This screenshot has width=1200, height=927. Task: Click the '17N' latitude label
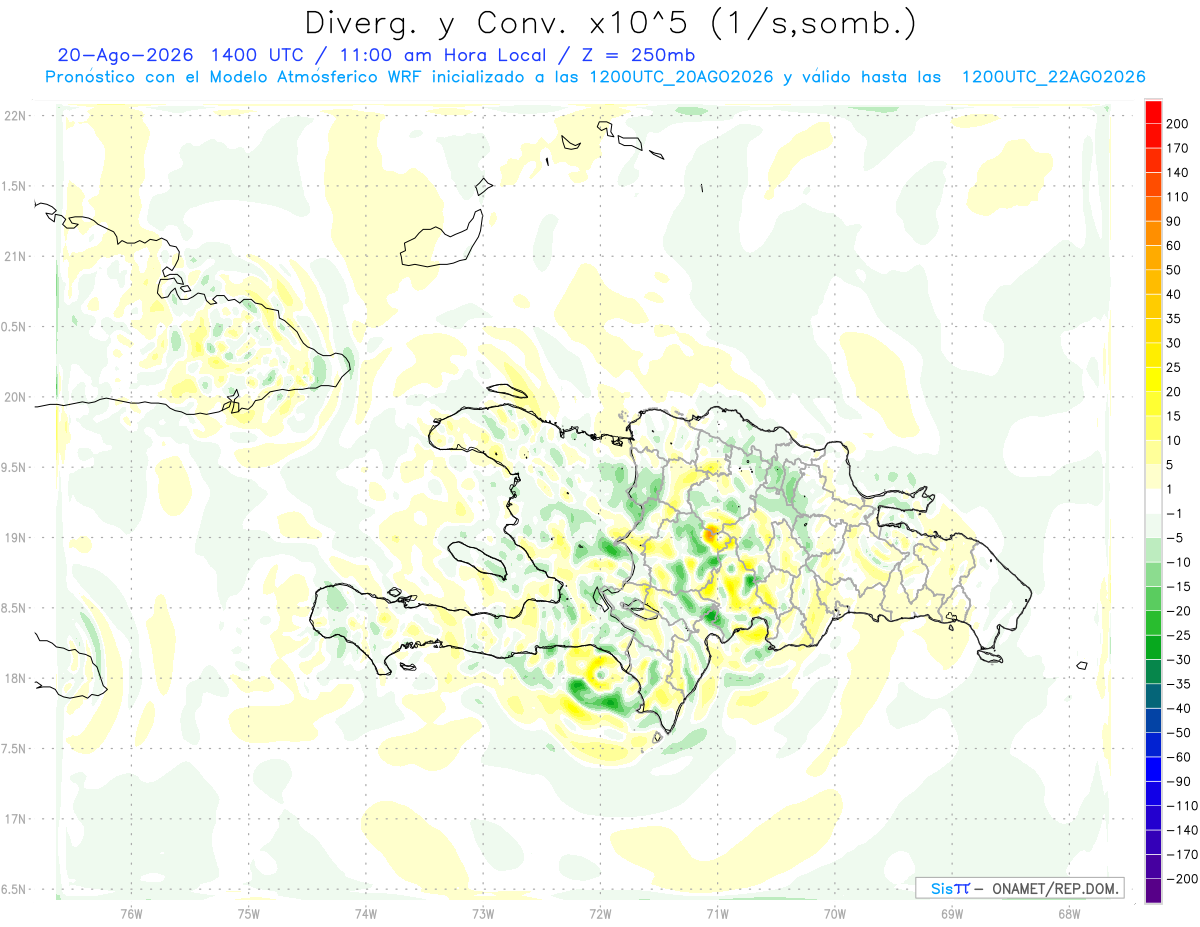14,819
